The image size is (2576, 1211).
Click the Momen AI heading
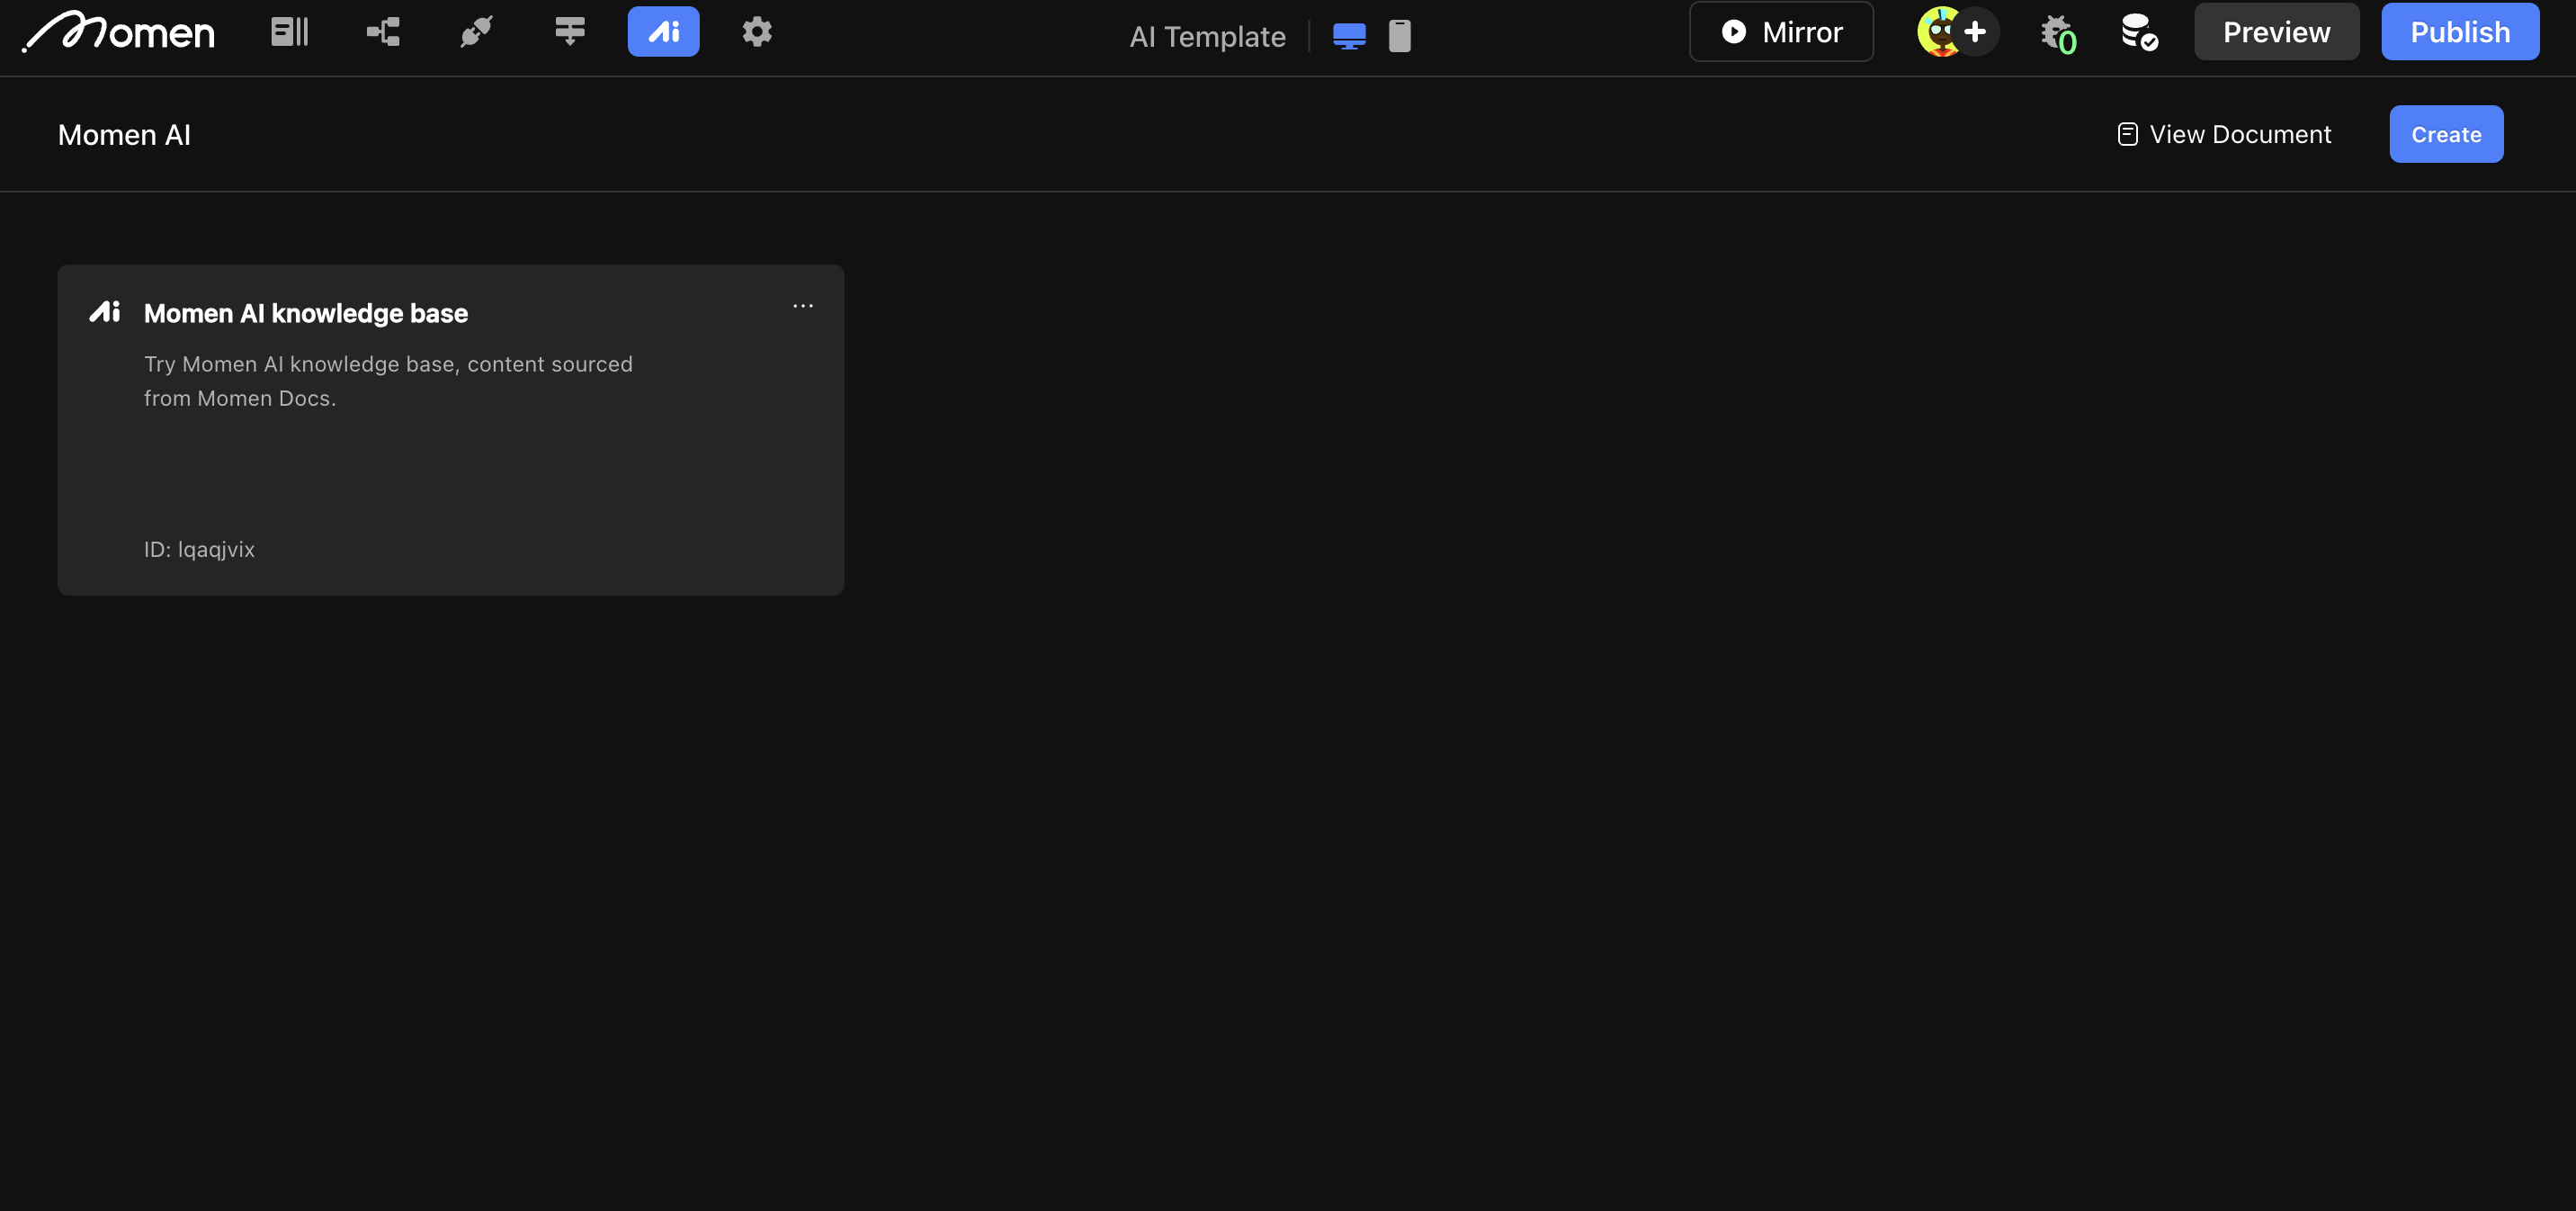pyautogui.click(x=124, y=134)
